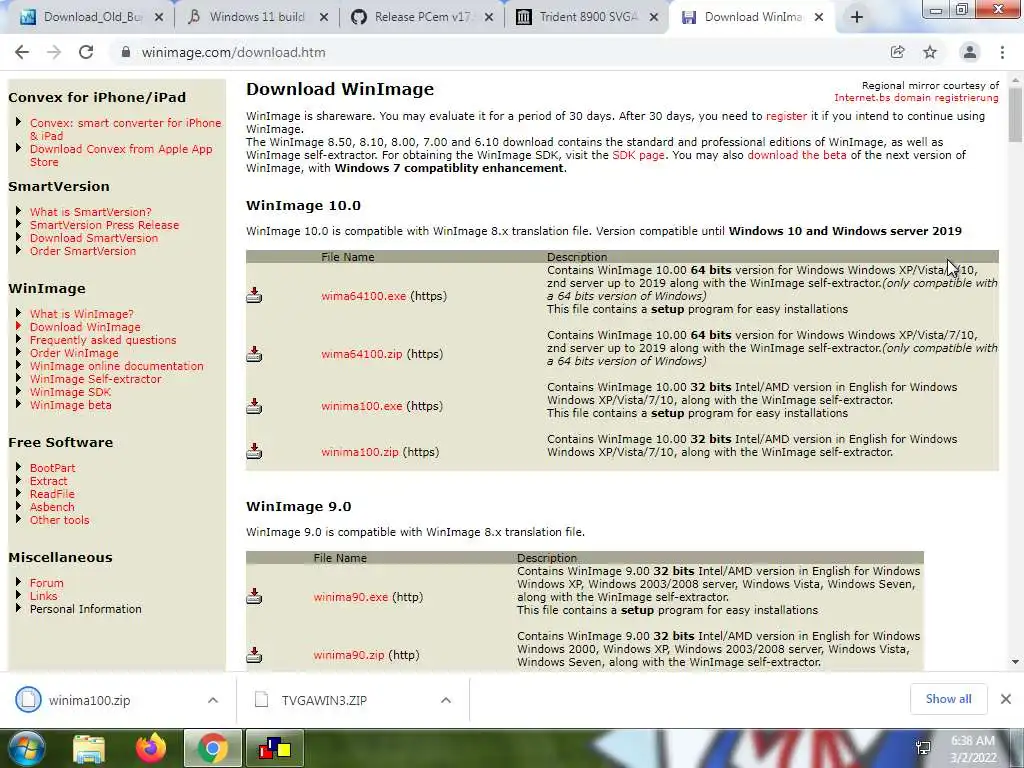Viewport: 1024px width, 768px height.
Task: Open the share page icon
Action: point(898,52)
